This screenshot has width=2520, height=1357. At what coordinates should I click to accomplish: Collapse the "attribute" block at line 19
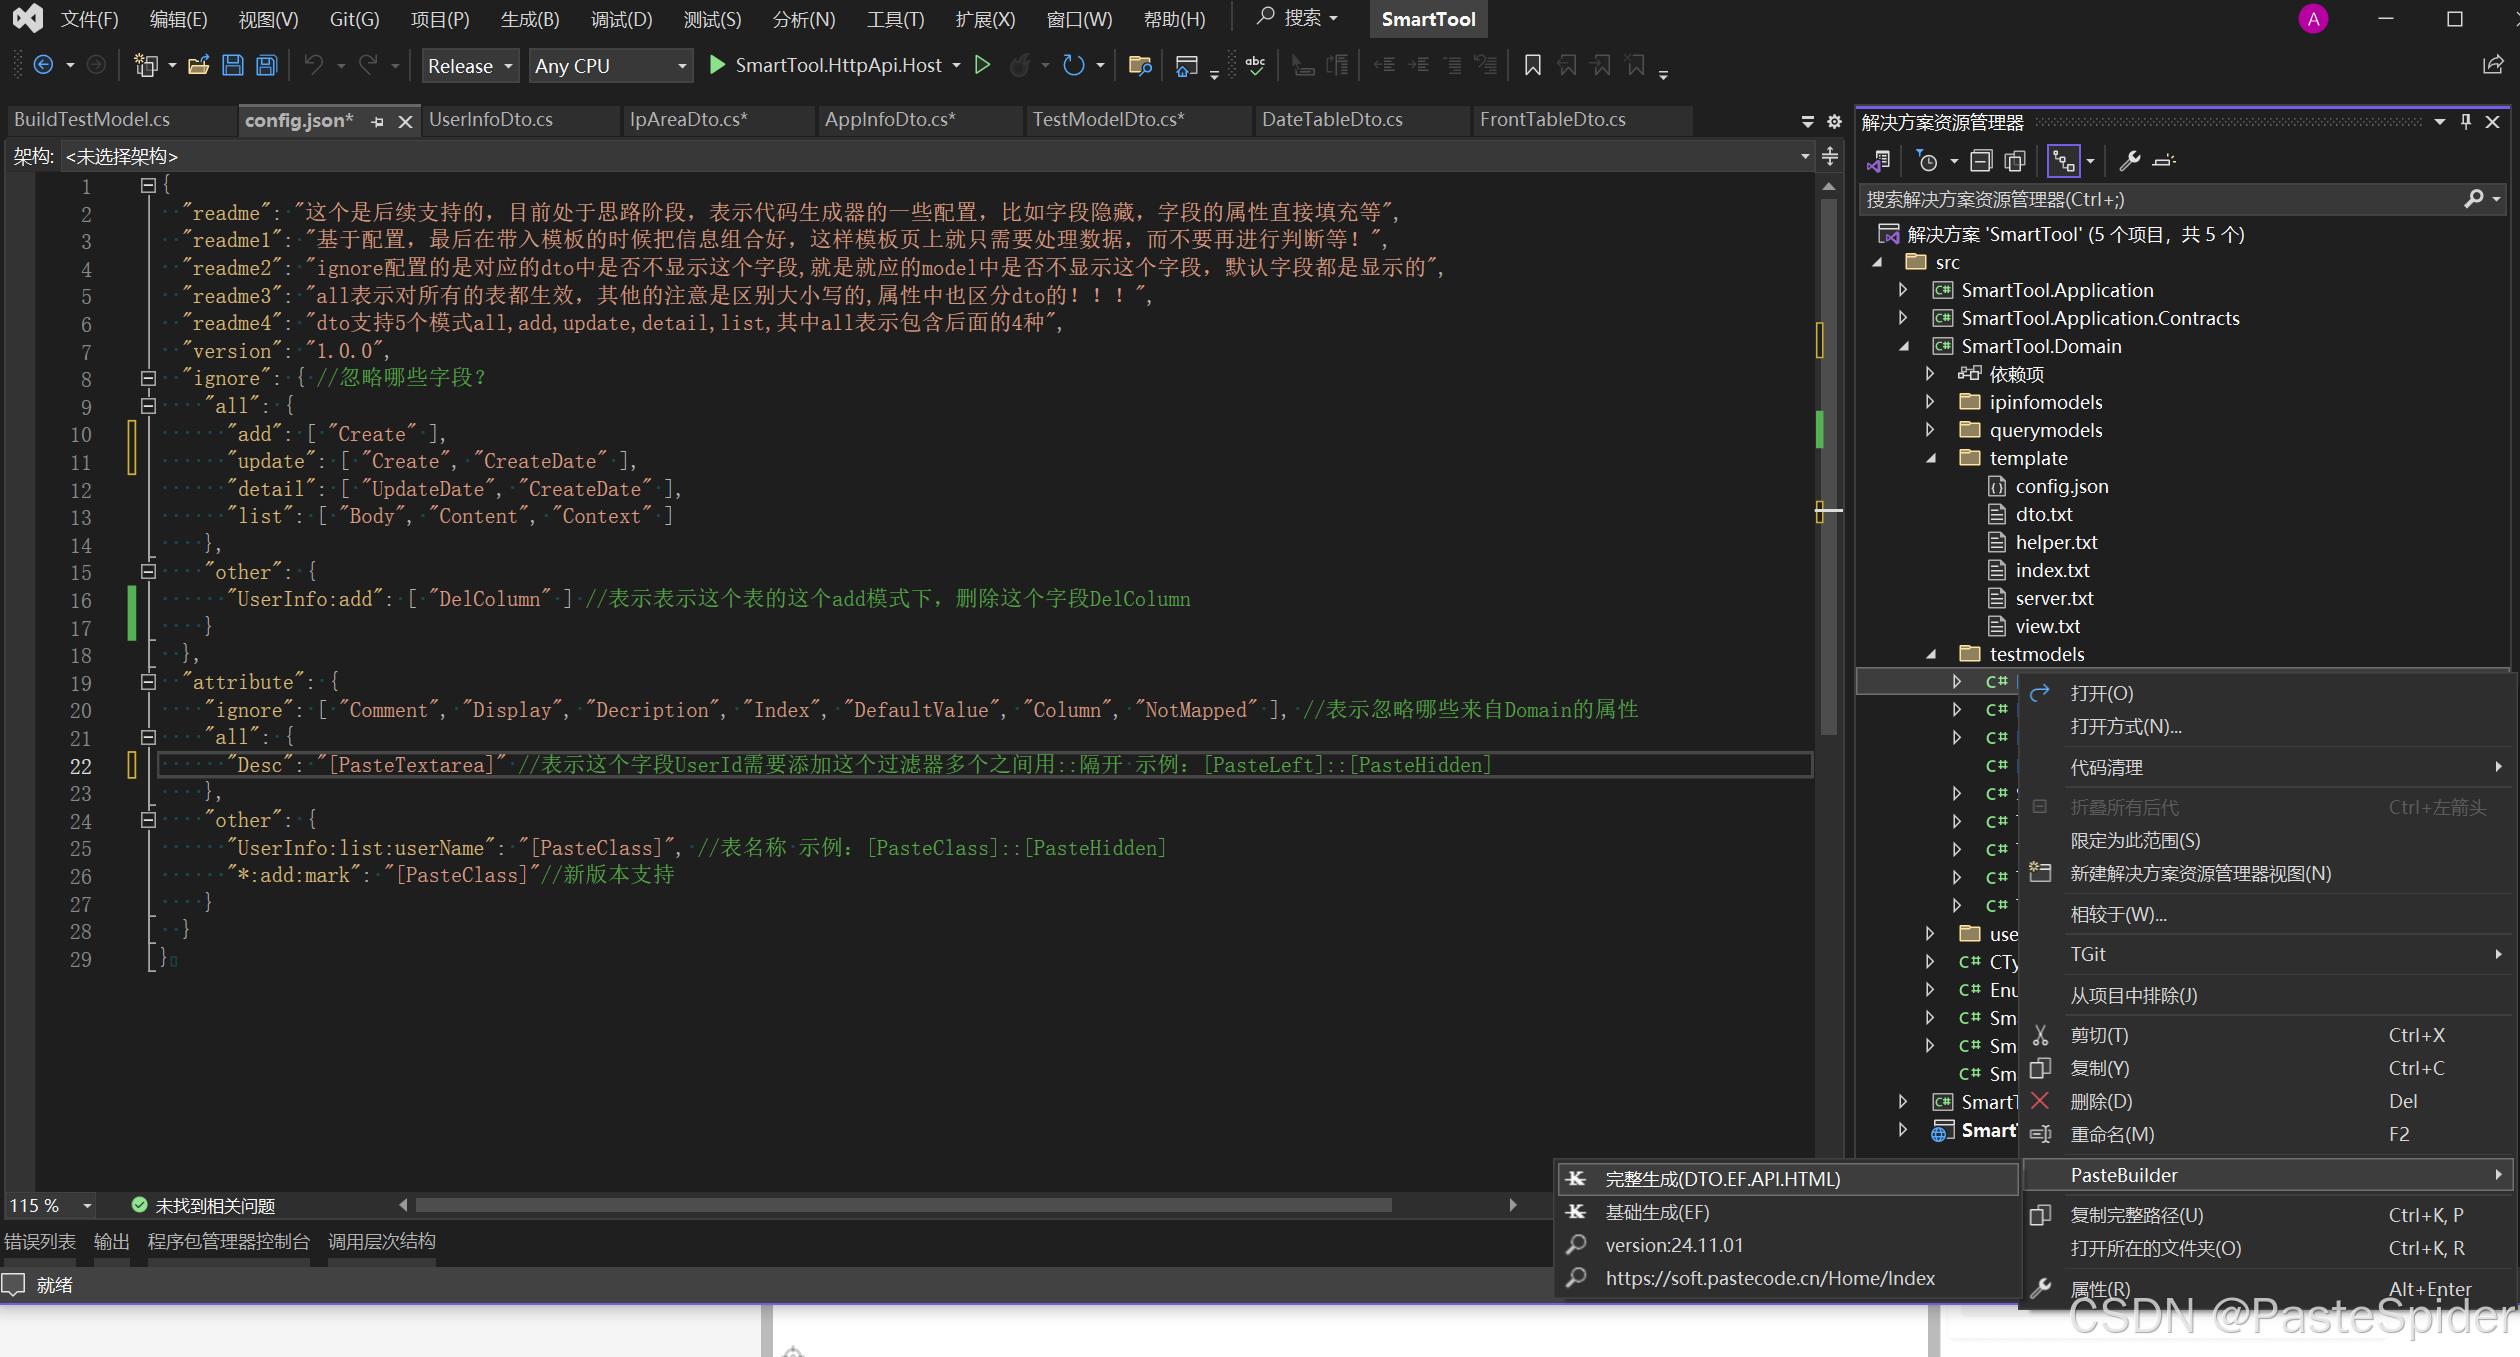[148, 682]
